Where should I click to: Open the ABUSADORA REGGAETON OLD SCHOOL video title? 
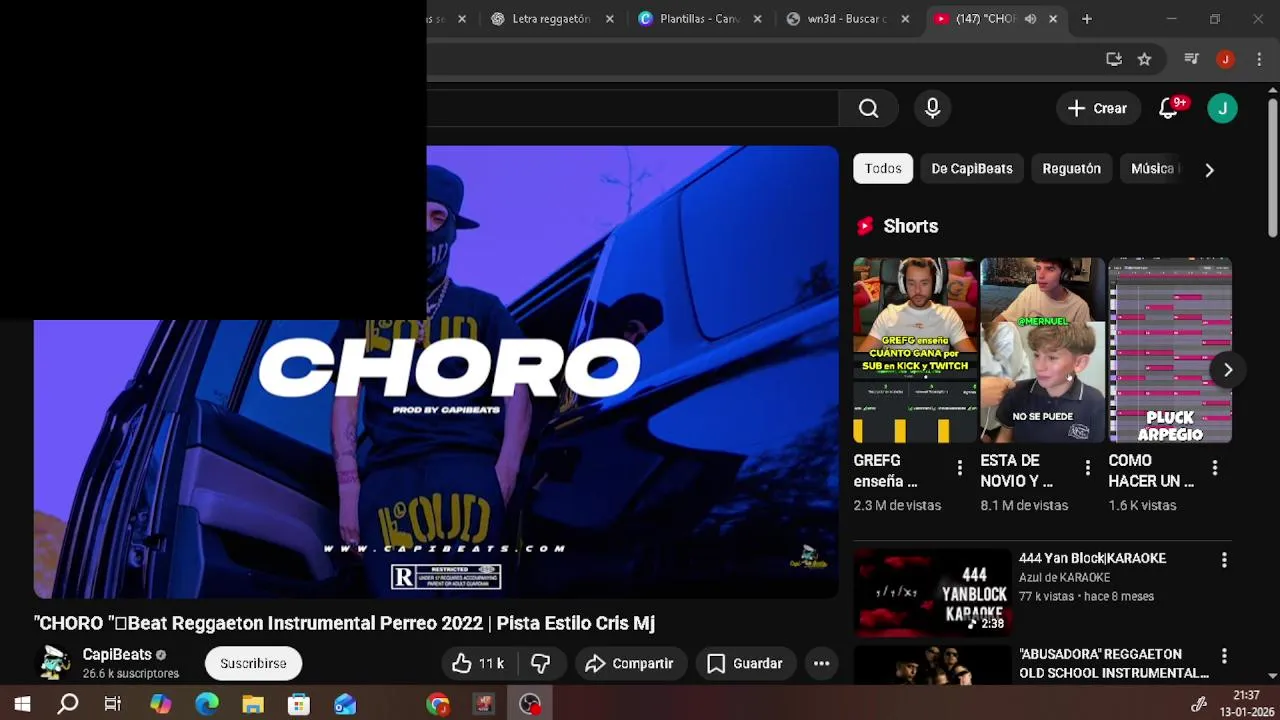1114,664
